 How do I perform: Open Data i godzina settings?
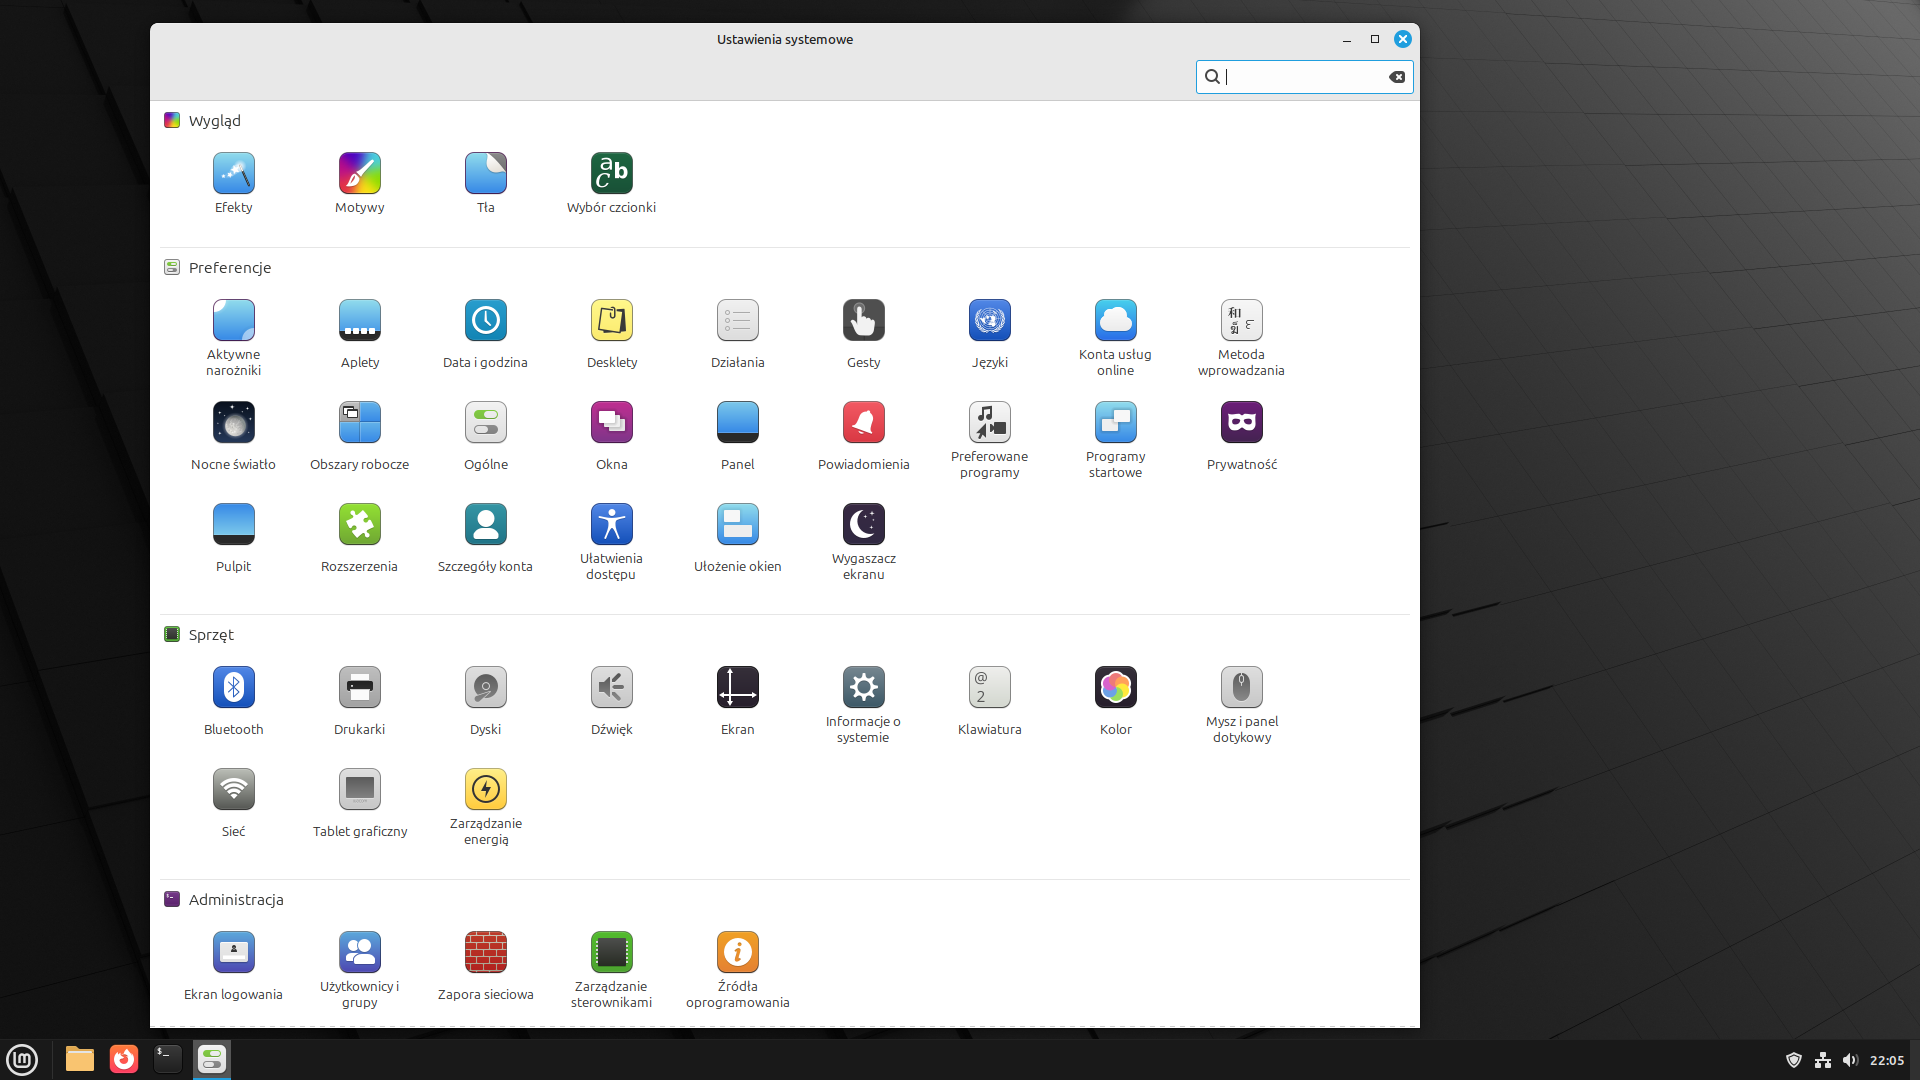(x=485, y=321)
